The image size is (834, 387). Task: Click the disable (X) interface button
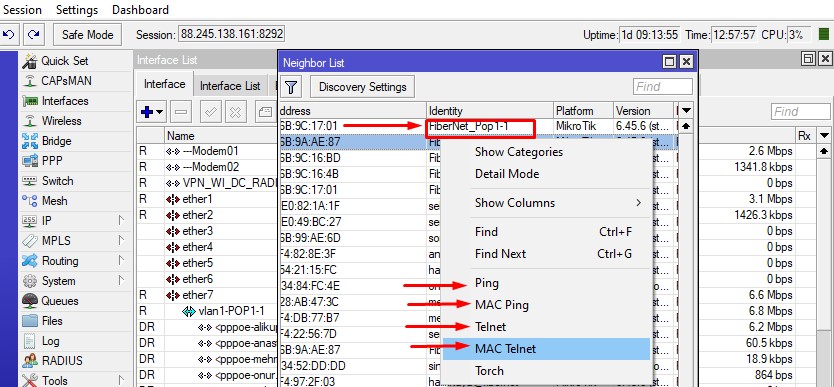coord(235,112)
